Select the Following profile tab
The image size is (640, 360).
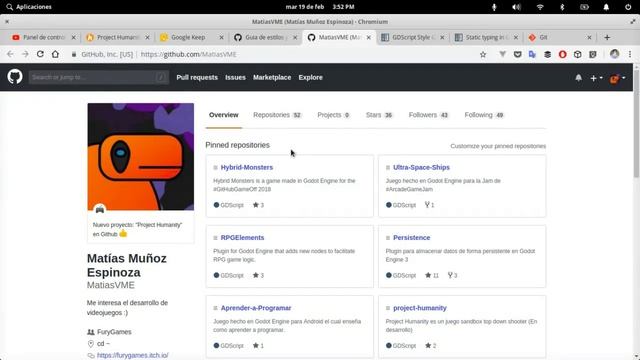tap(484, 115)
